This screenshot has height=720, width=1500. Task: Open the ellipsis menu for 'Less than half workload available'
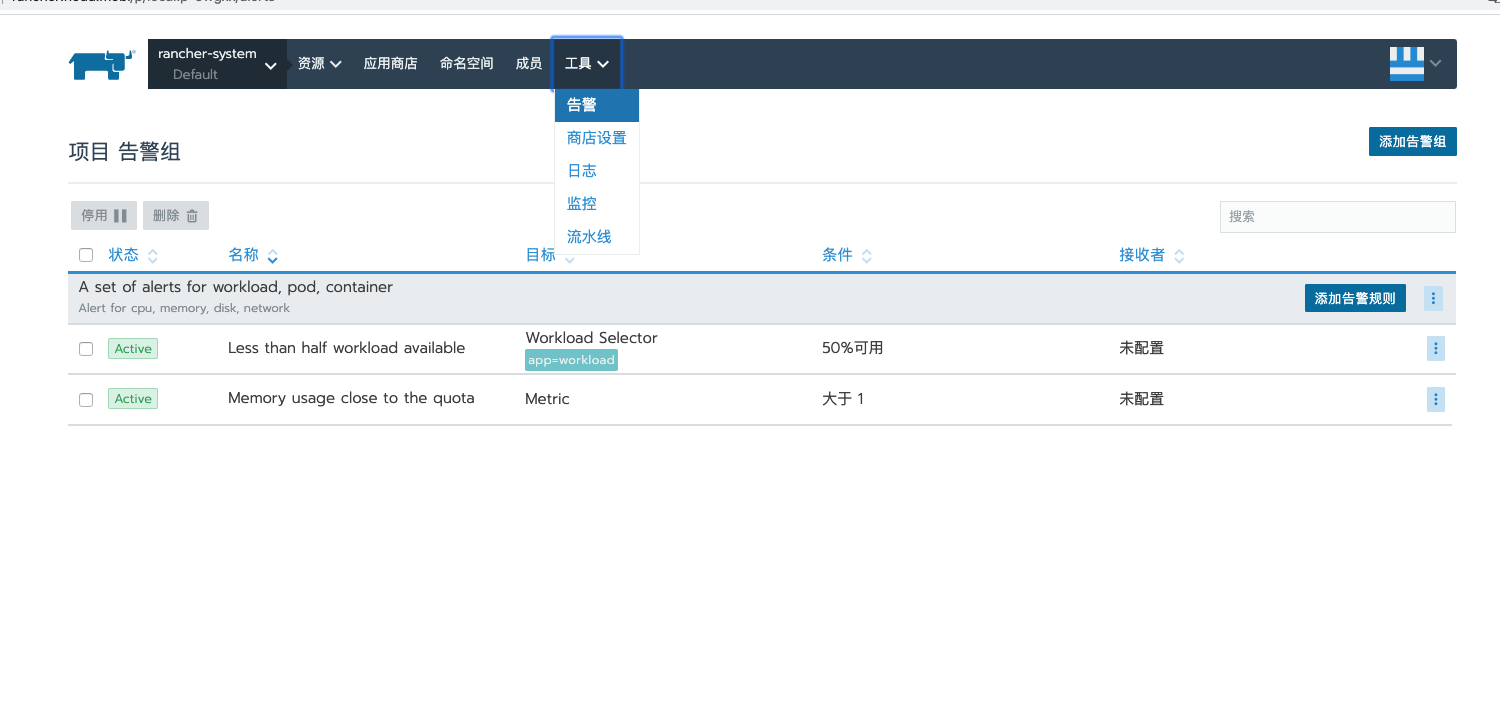pyautogui.click(x=1435, y=348)
